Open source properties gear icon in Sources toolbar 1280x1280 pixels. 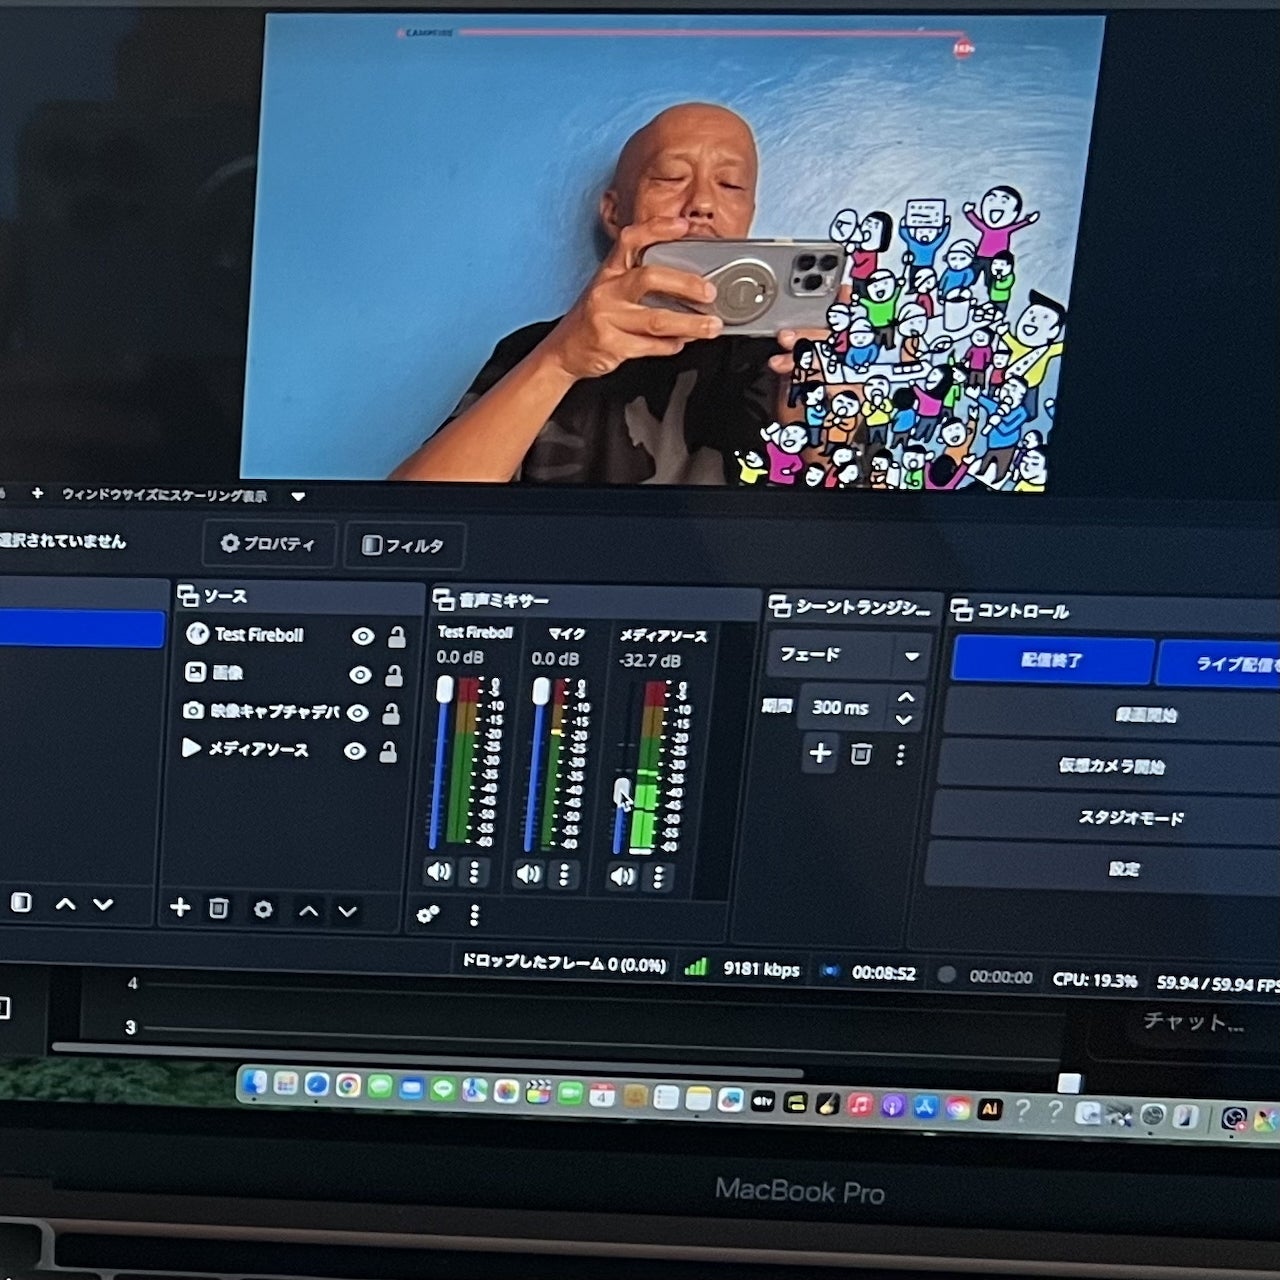263,909
